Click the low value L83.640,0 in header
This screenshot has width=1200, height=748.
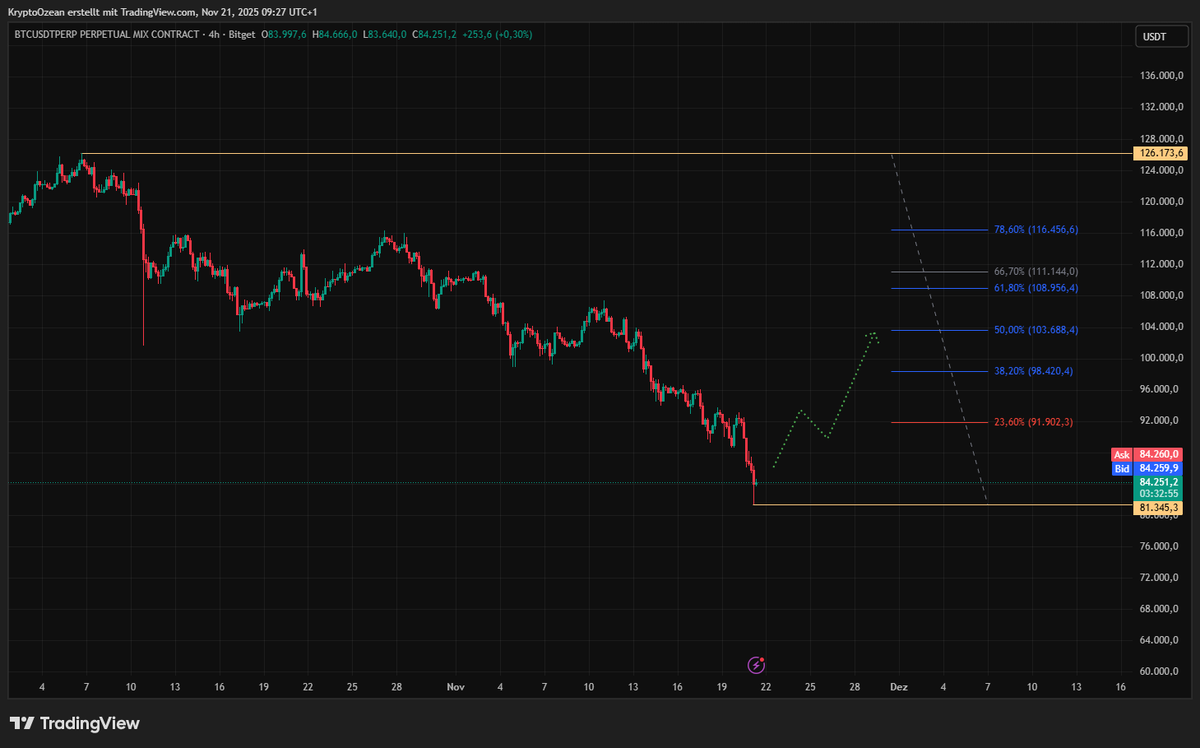(383, 34)
